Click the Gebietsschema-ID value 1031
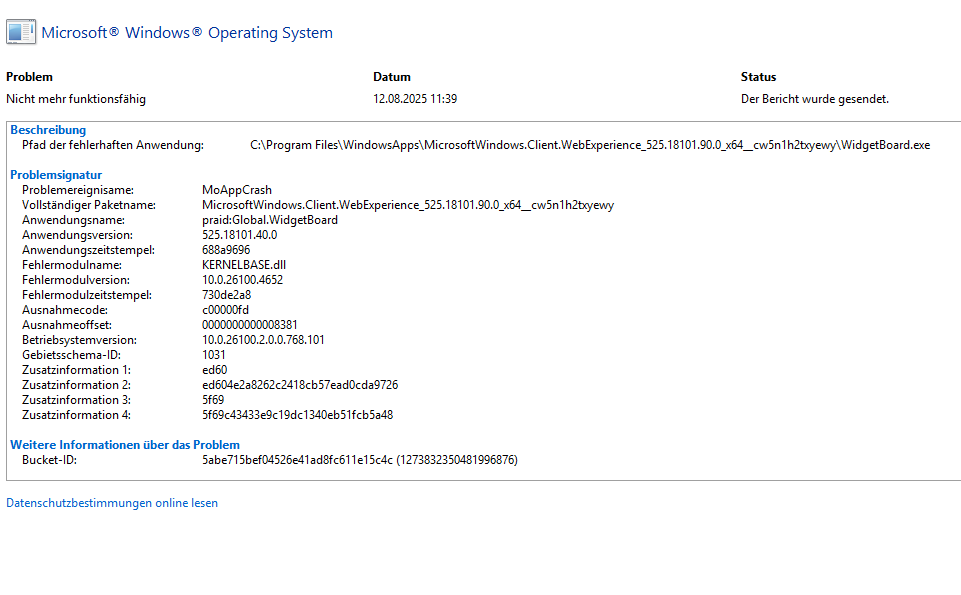 [x=213, y=355]
